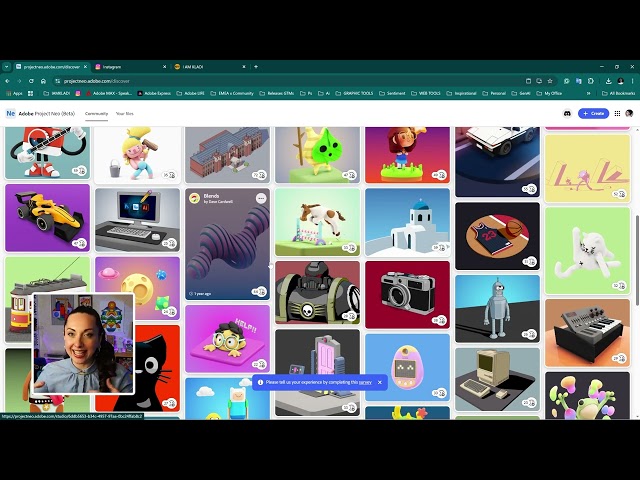Open the vintage camera on red thumbnail
Screen dimensions: 640x480
pyautogui.click(x=407, y=295)
